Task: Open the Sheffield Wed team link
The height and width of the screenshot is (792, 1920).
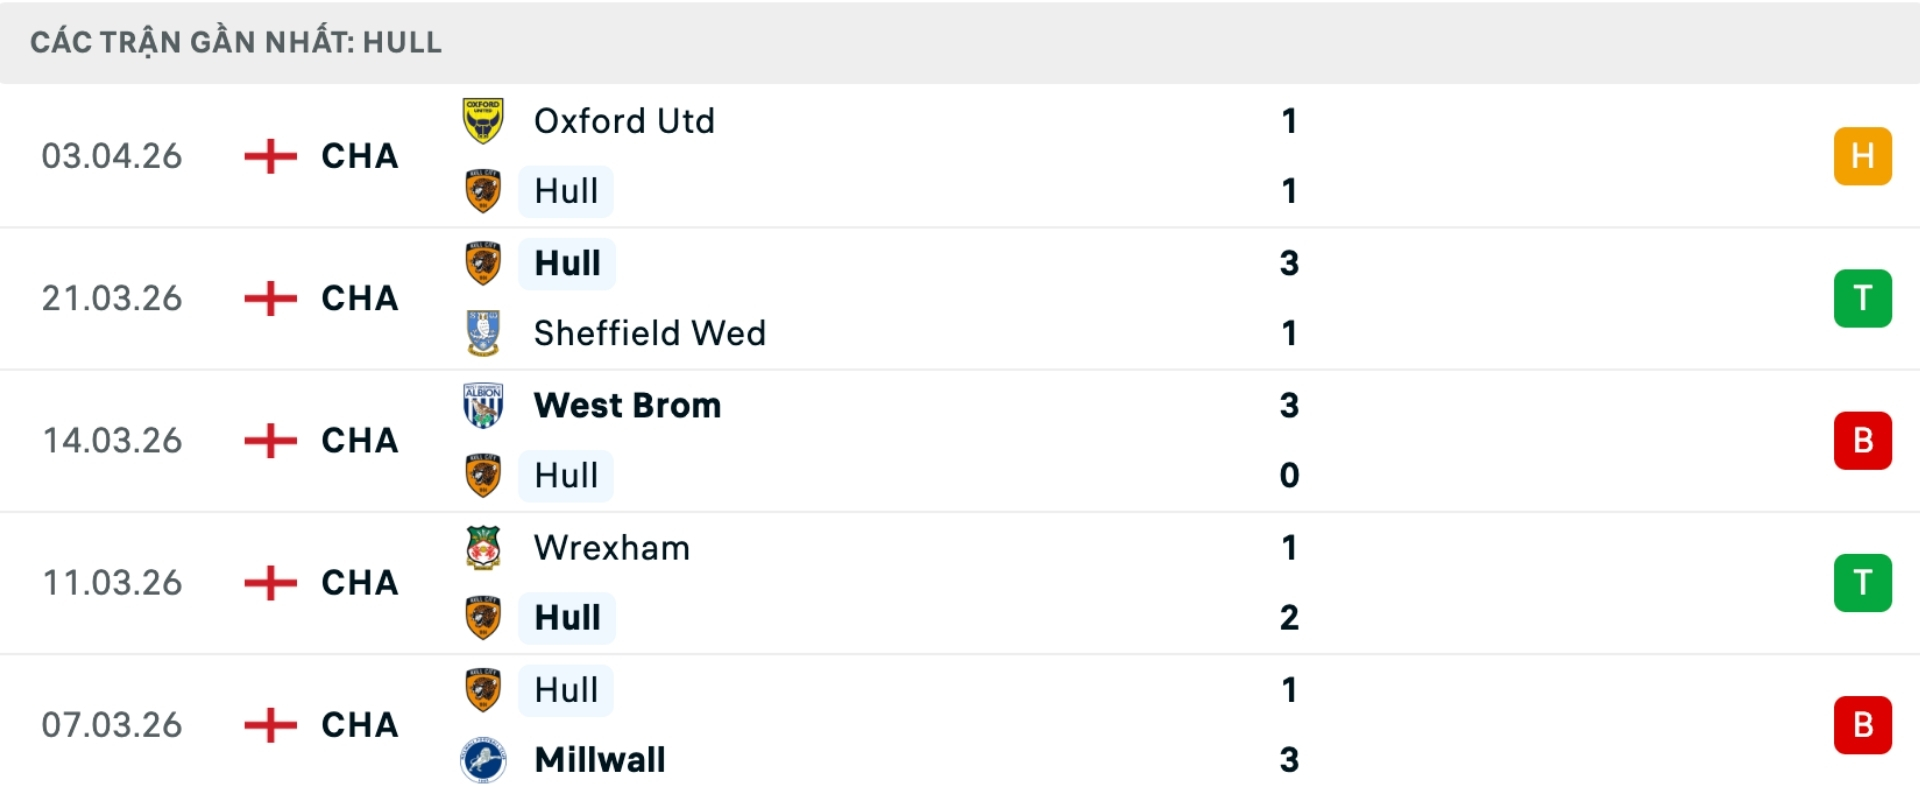Action: (x=649, y=333)
